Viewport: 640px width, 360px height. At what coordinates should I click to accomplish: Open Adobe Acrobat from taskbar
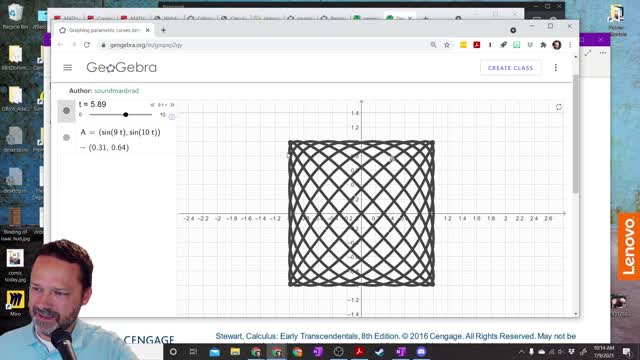click(x=359, y=351)
